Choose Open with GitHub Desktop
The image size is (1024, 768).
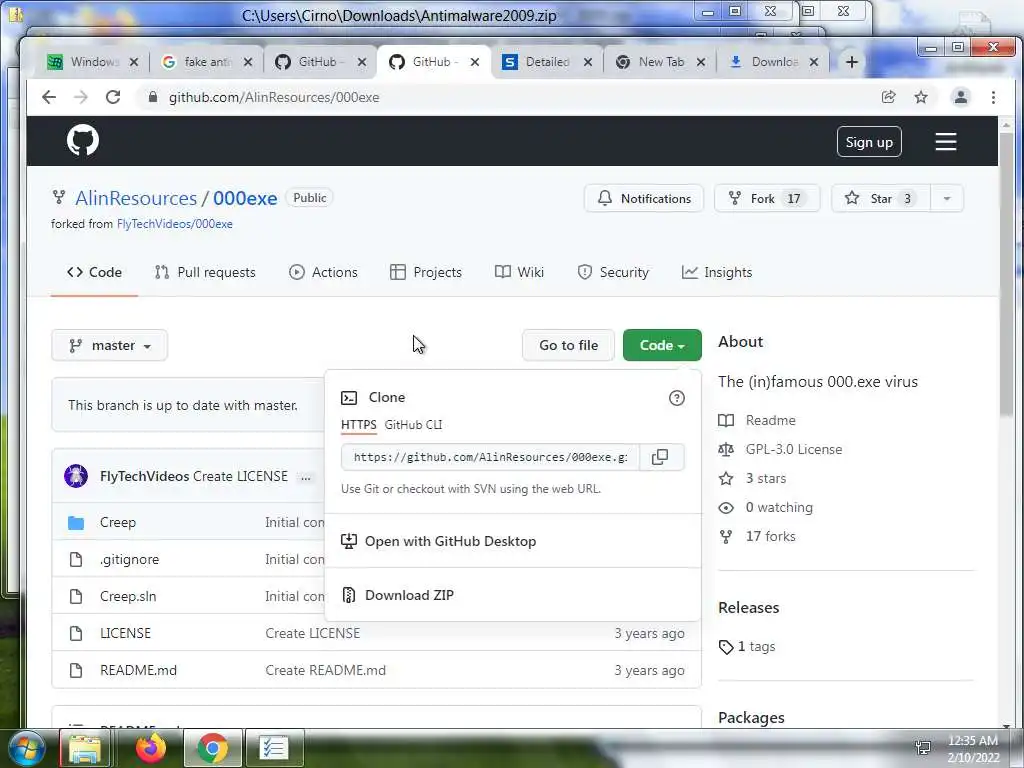pos(450,541)
